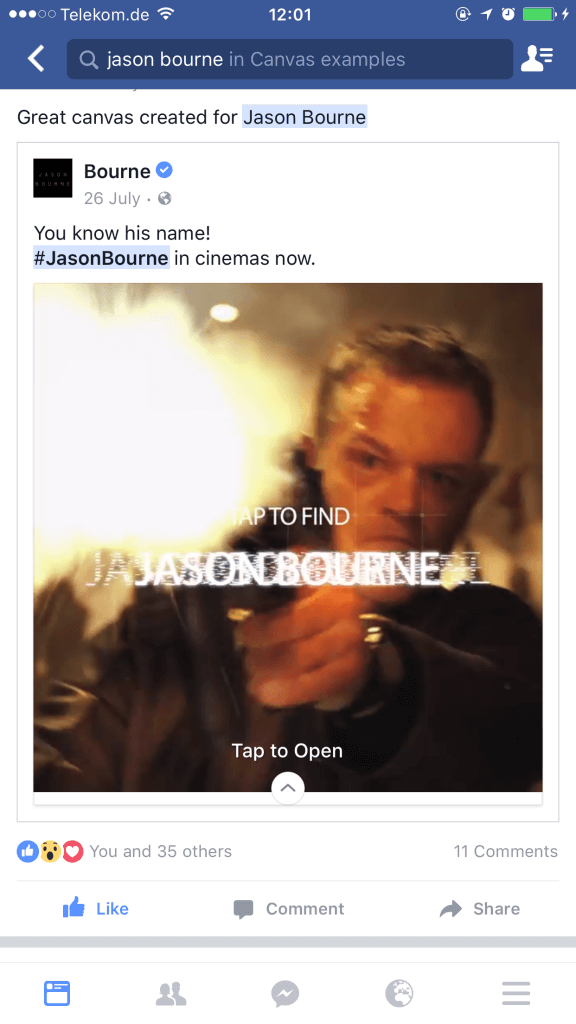Tap the reaction emoji icons
This screenshot has height=1024, width=576.
point(50,851)
